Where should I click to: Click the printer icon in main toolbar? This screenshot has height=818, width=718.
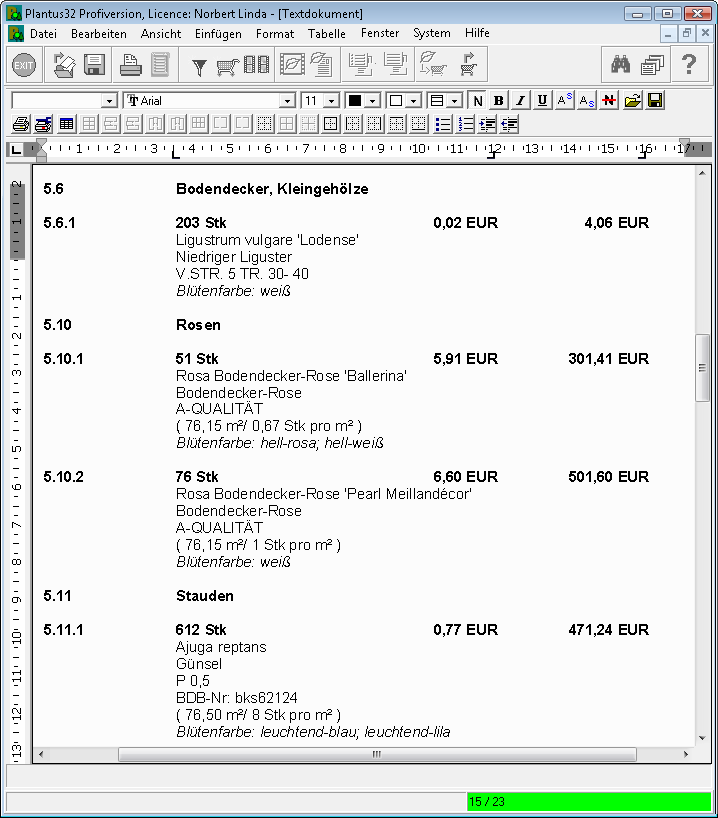[131, 66]
